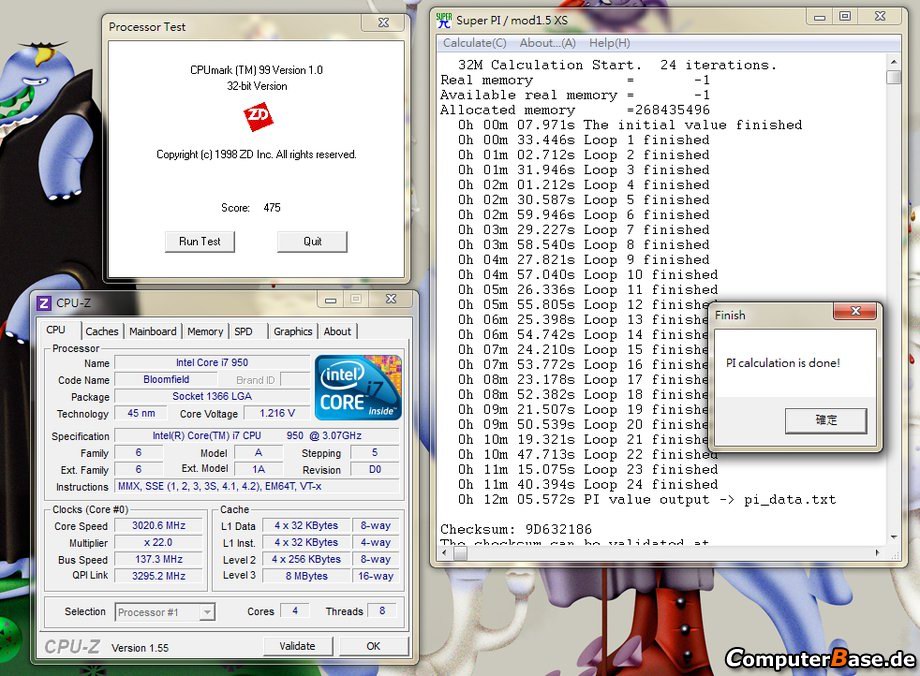This screenshot has width=920, height=676.
Task: Click Quit in Processor Test
Action: tap(312, 241)
